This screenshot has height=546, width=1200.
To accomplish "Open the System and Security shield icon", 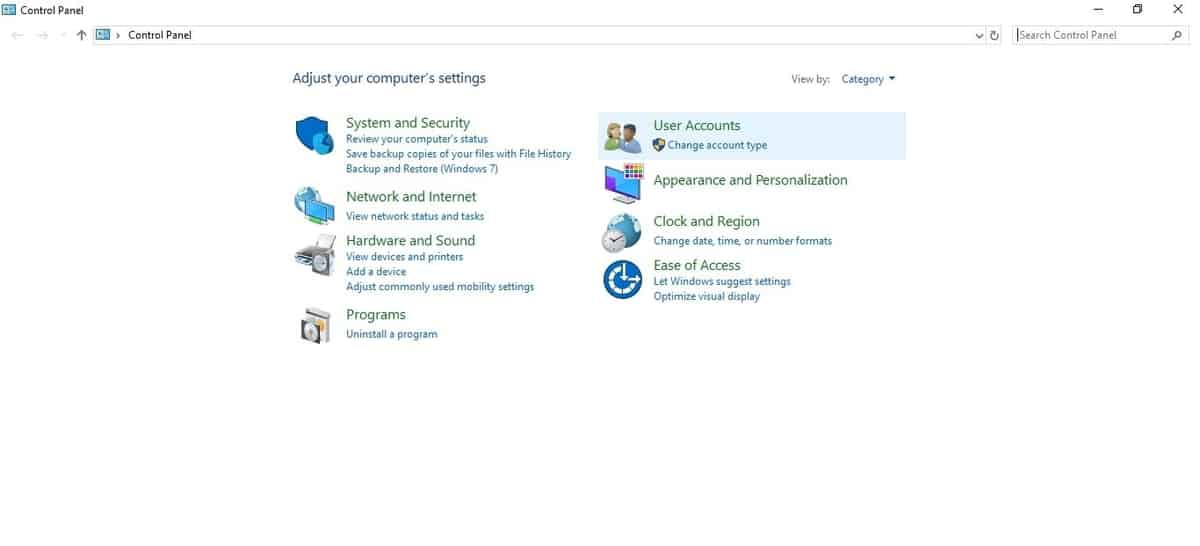I will click(314, 135).
